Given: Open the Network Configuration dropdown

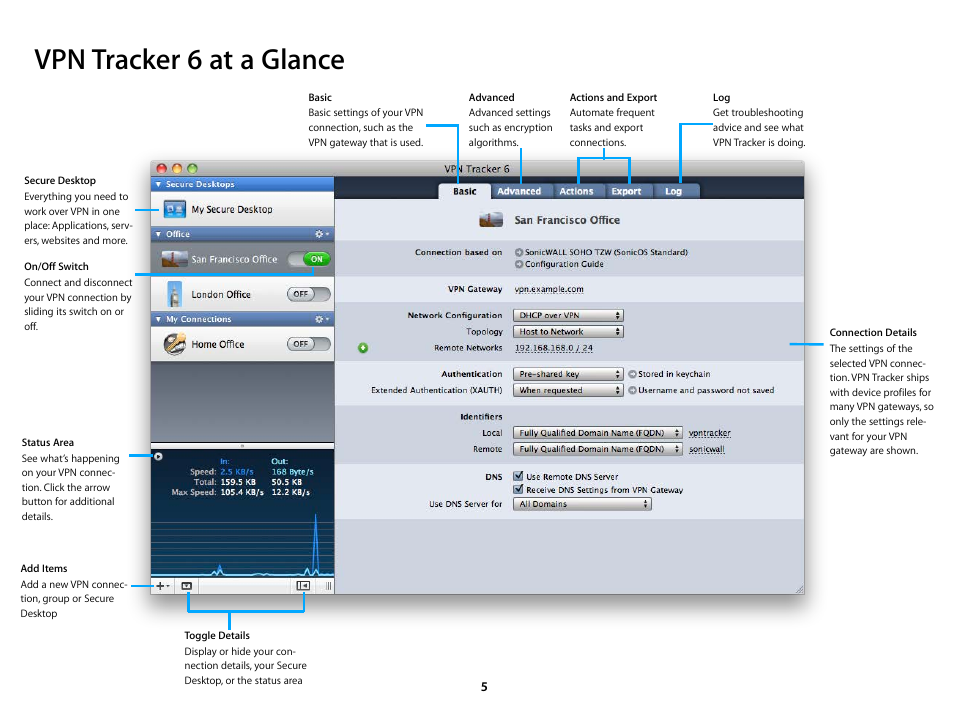Looking at the screenshot, I should point(568,316).
